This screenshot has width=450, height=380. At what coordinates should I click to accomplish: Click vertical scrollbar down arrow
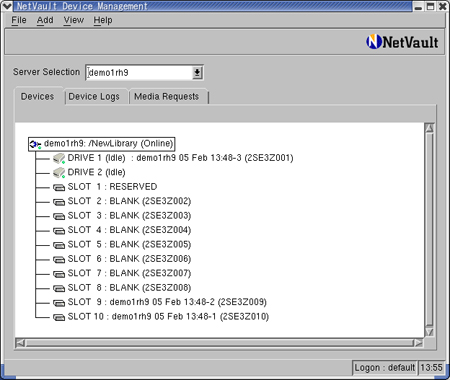point(429,332)
